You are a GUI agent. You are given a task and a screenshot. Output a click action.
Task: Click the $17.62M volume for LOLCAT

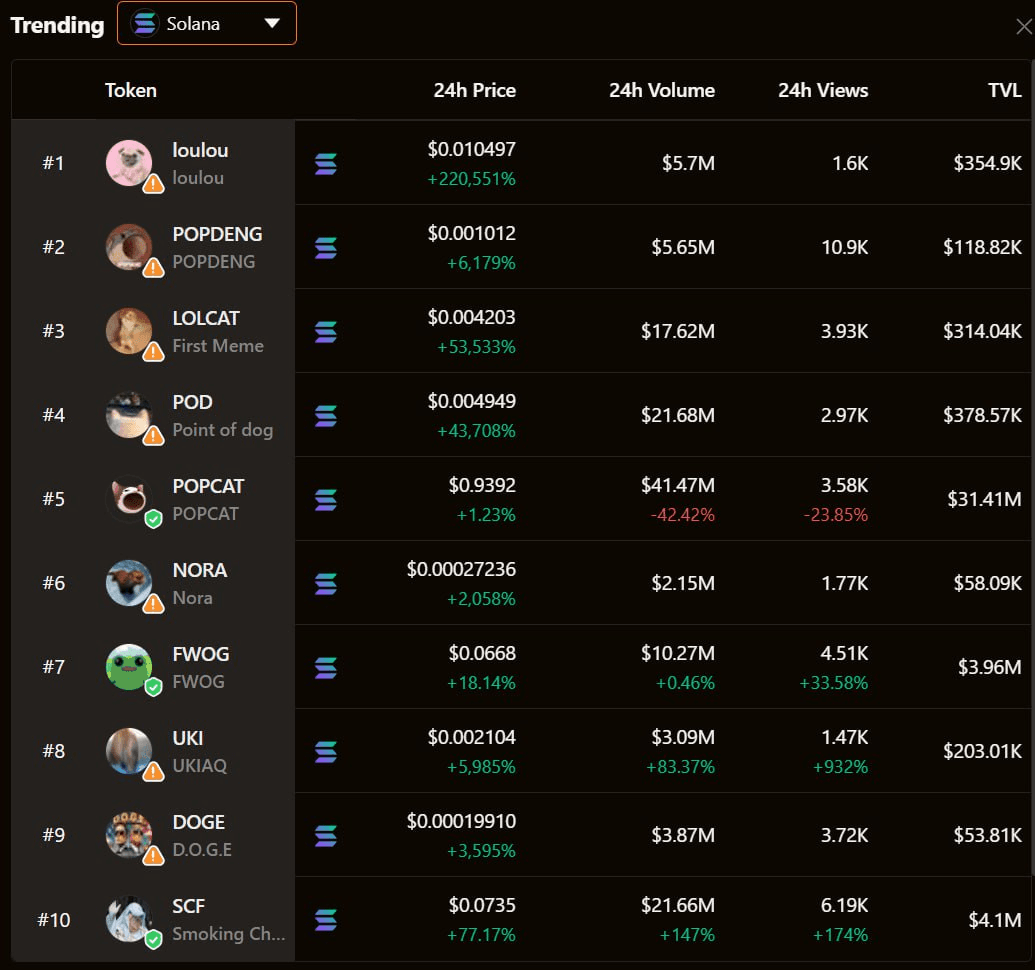pyautogui.click(x=677, y=331)
